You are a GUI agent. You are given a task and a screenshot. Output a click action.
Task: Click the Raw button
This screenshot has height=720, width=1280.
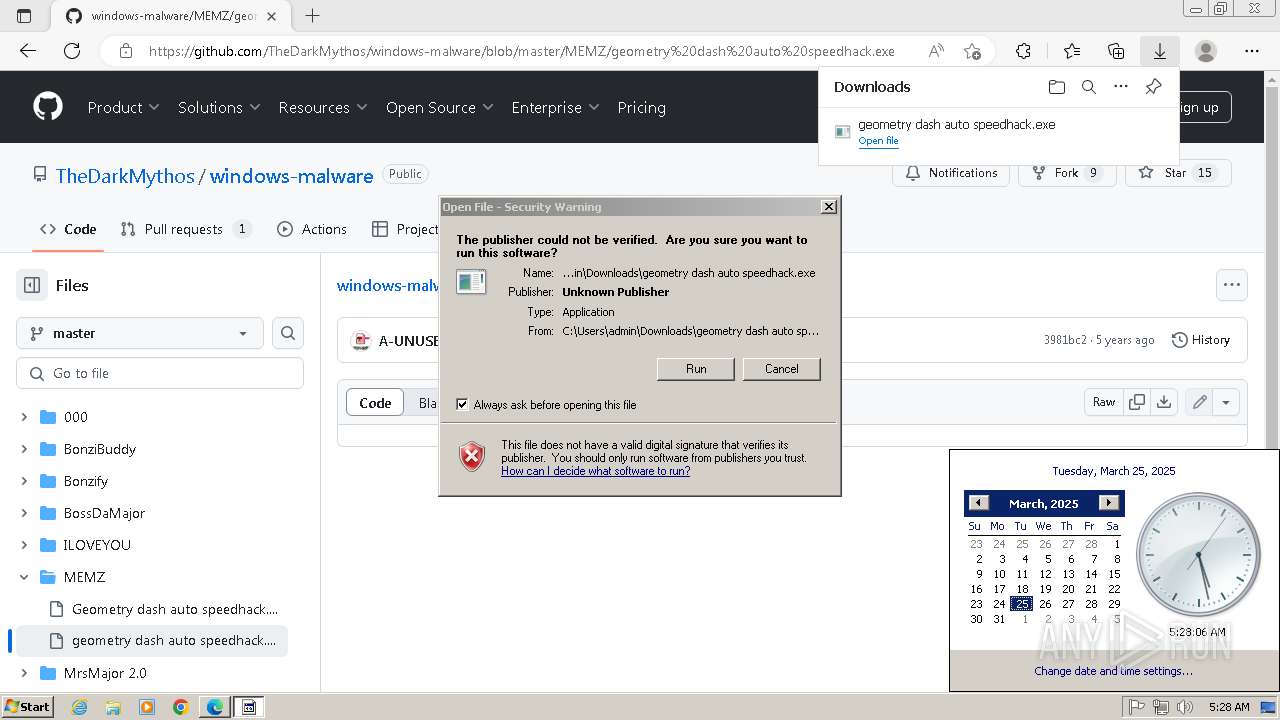[x=1104, y=402]
